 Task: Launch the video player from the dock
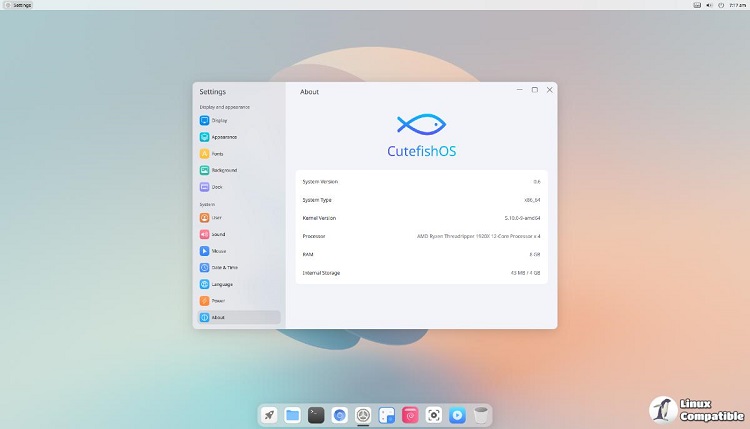pyautogui.click(x=457, y=414)
